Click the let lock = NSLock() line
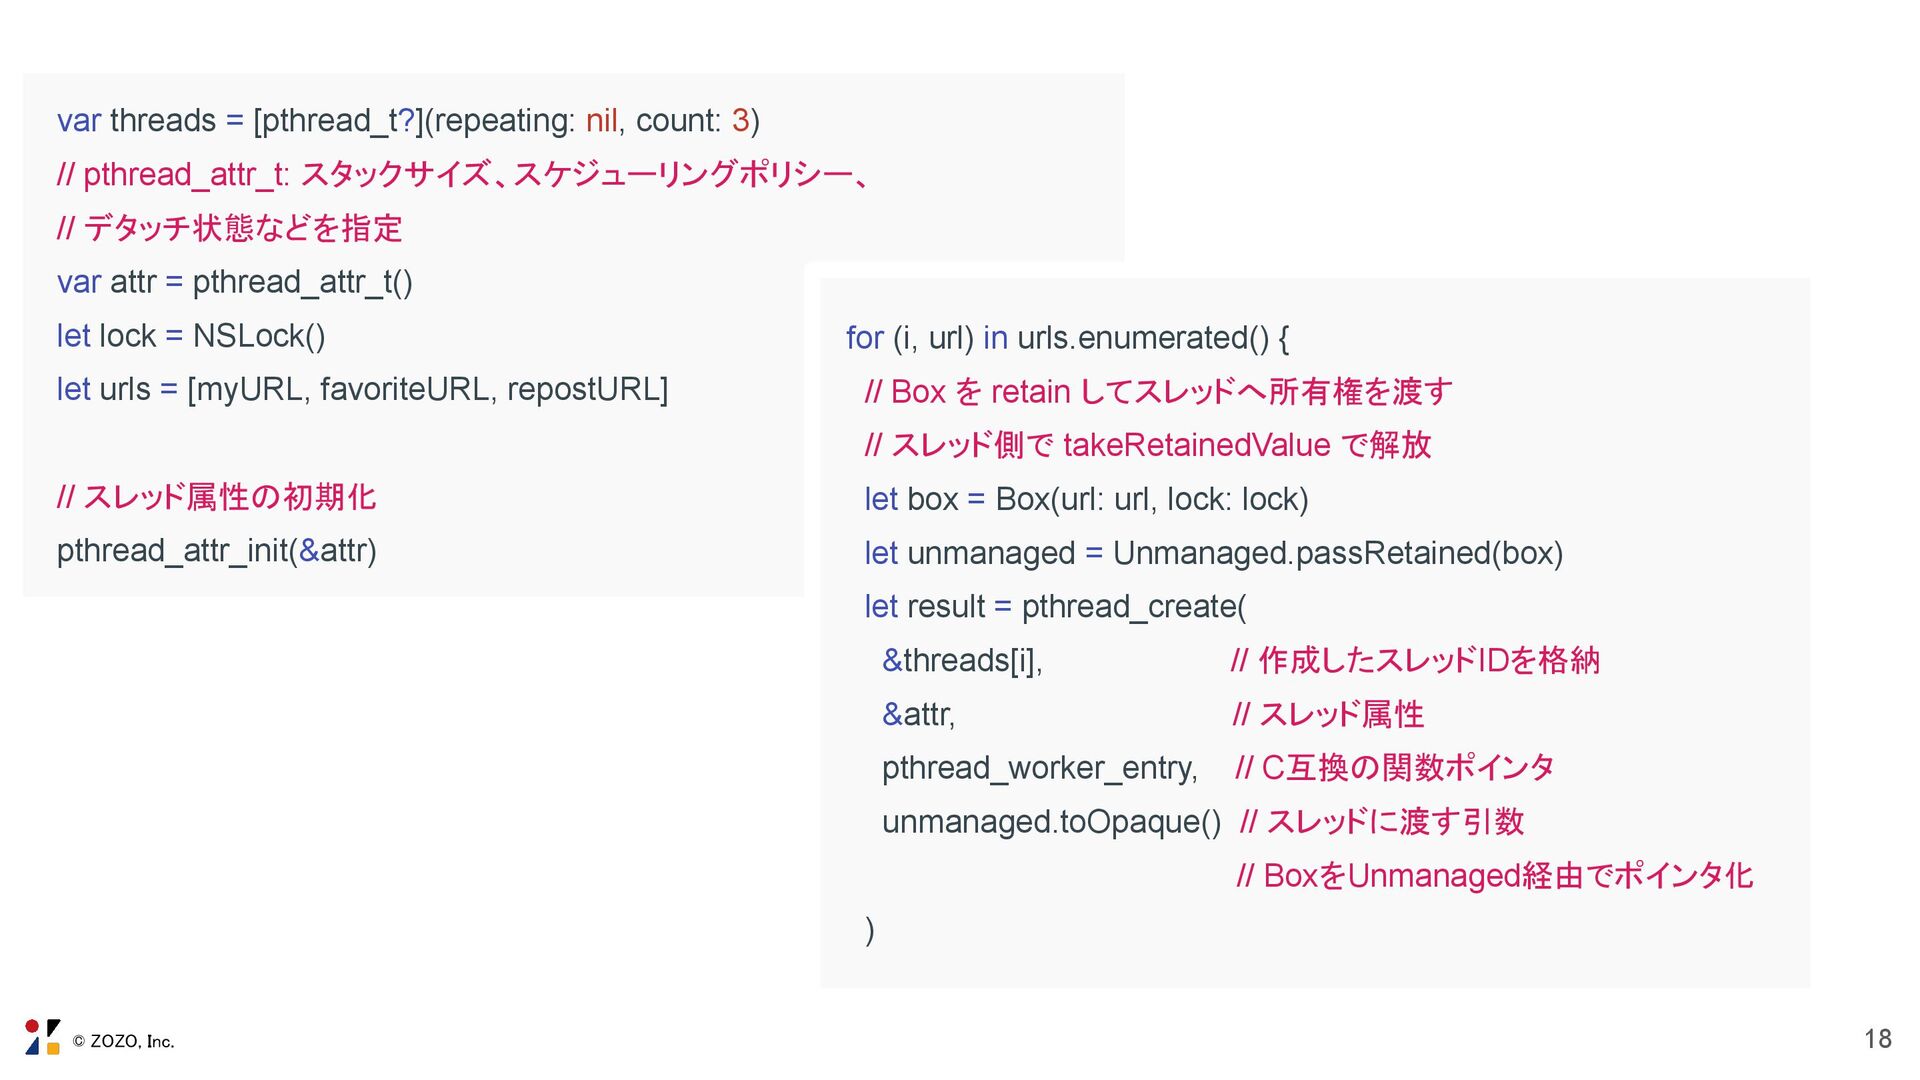The height and width of the screenshot is (1080, 1920). tap(191, 336)
